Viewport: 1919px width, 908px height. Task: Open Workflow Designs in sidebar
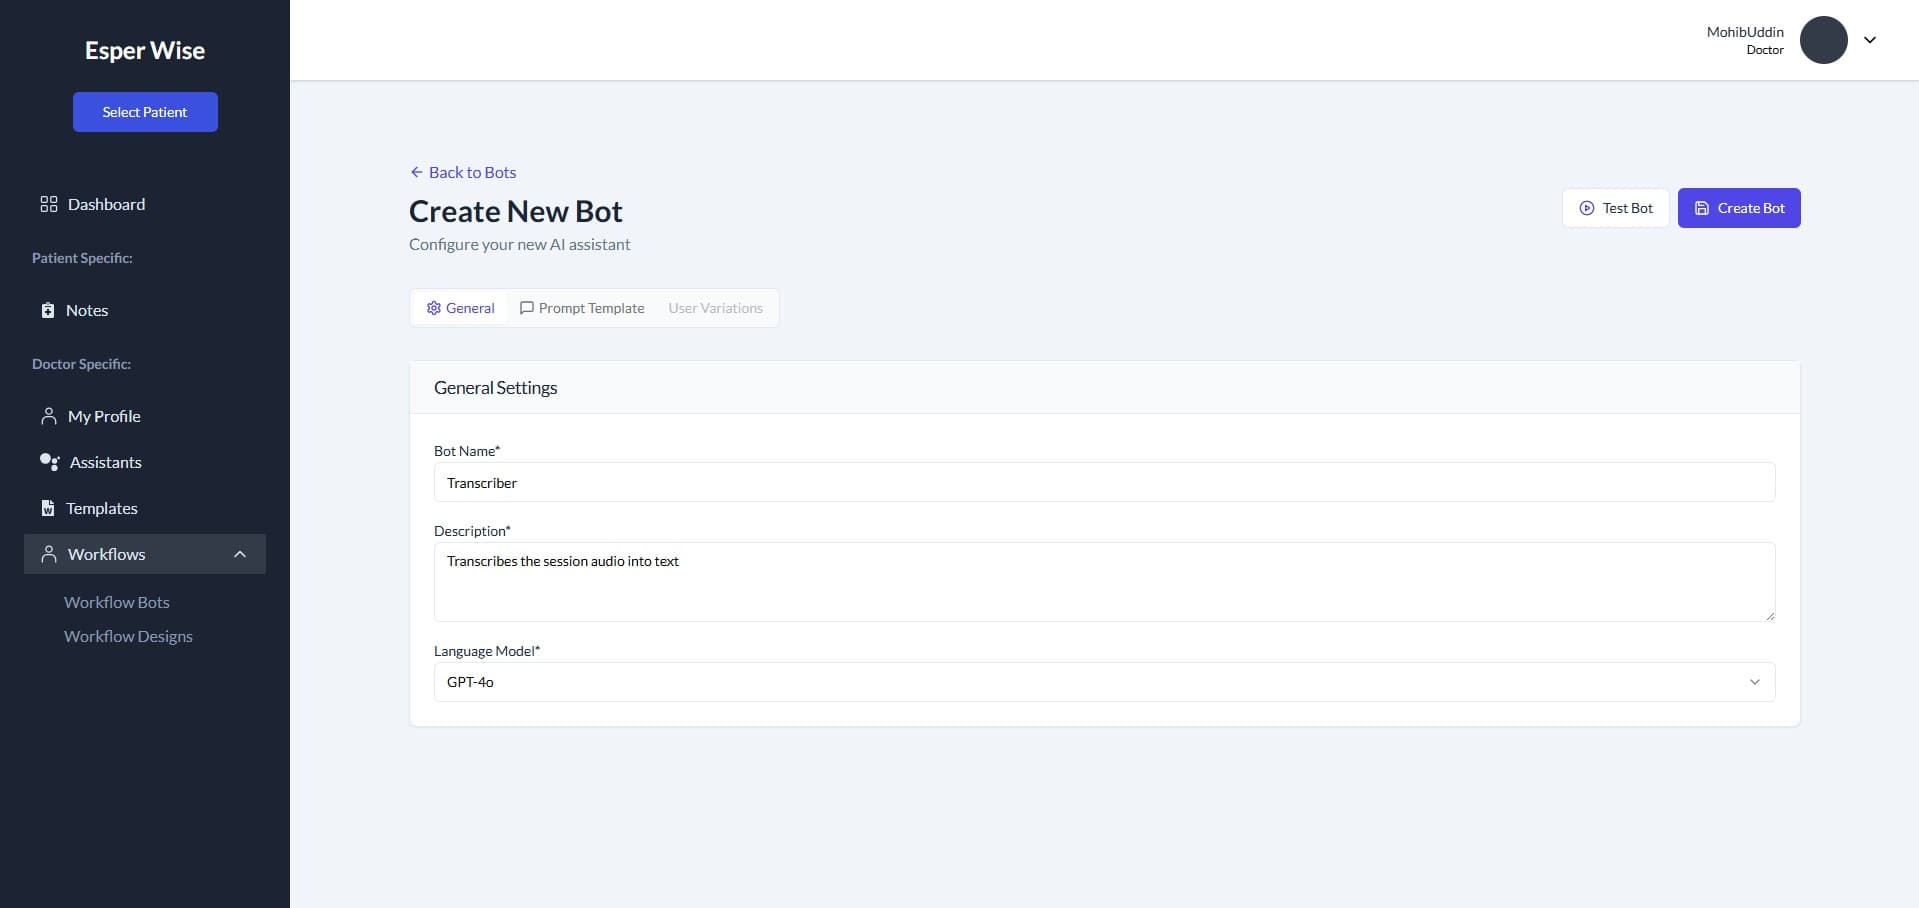click(128, 636)
